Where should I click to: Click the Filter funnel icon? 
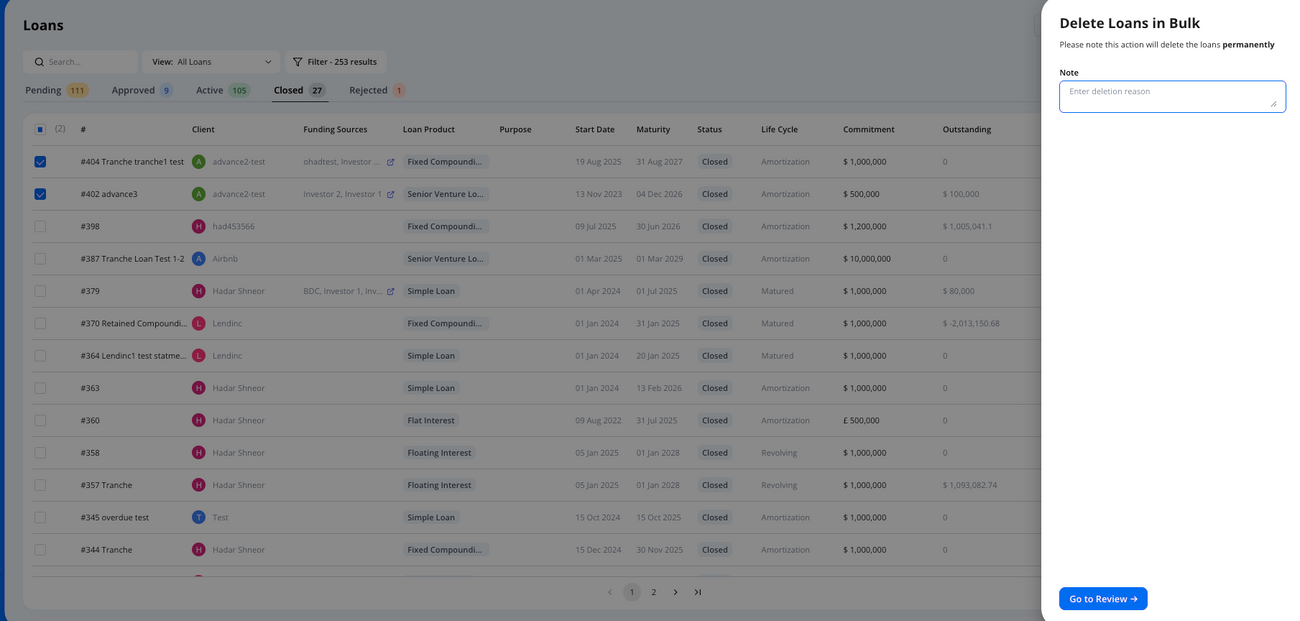click(297, 61)
